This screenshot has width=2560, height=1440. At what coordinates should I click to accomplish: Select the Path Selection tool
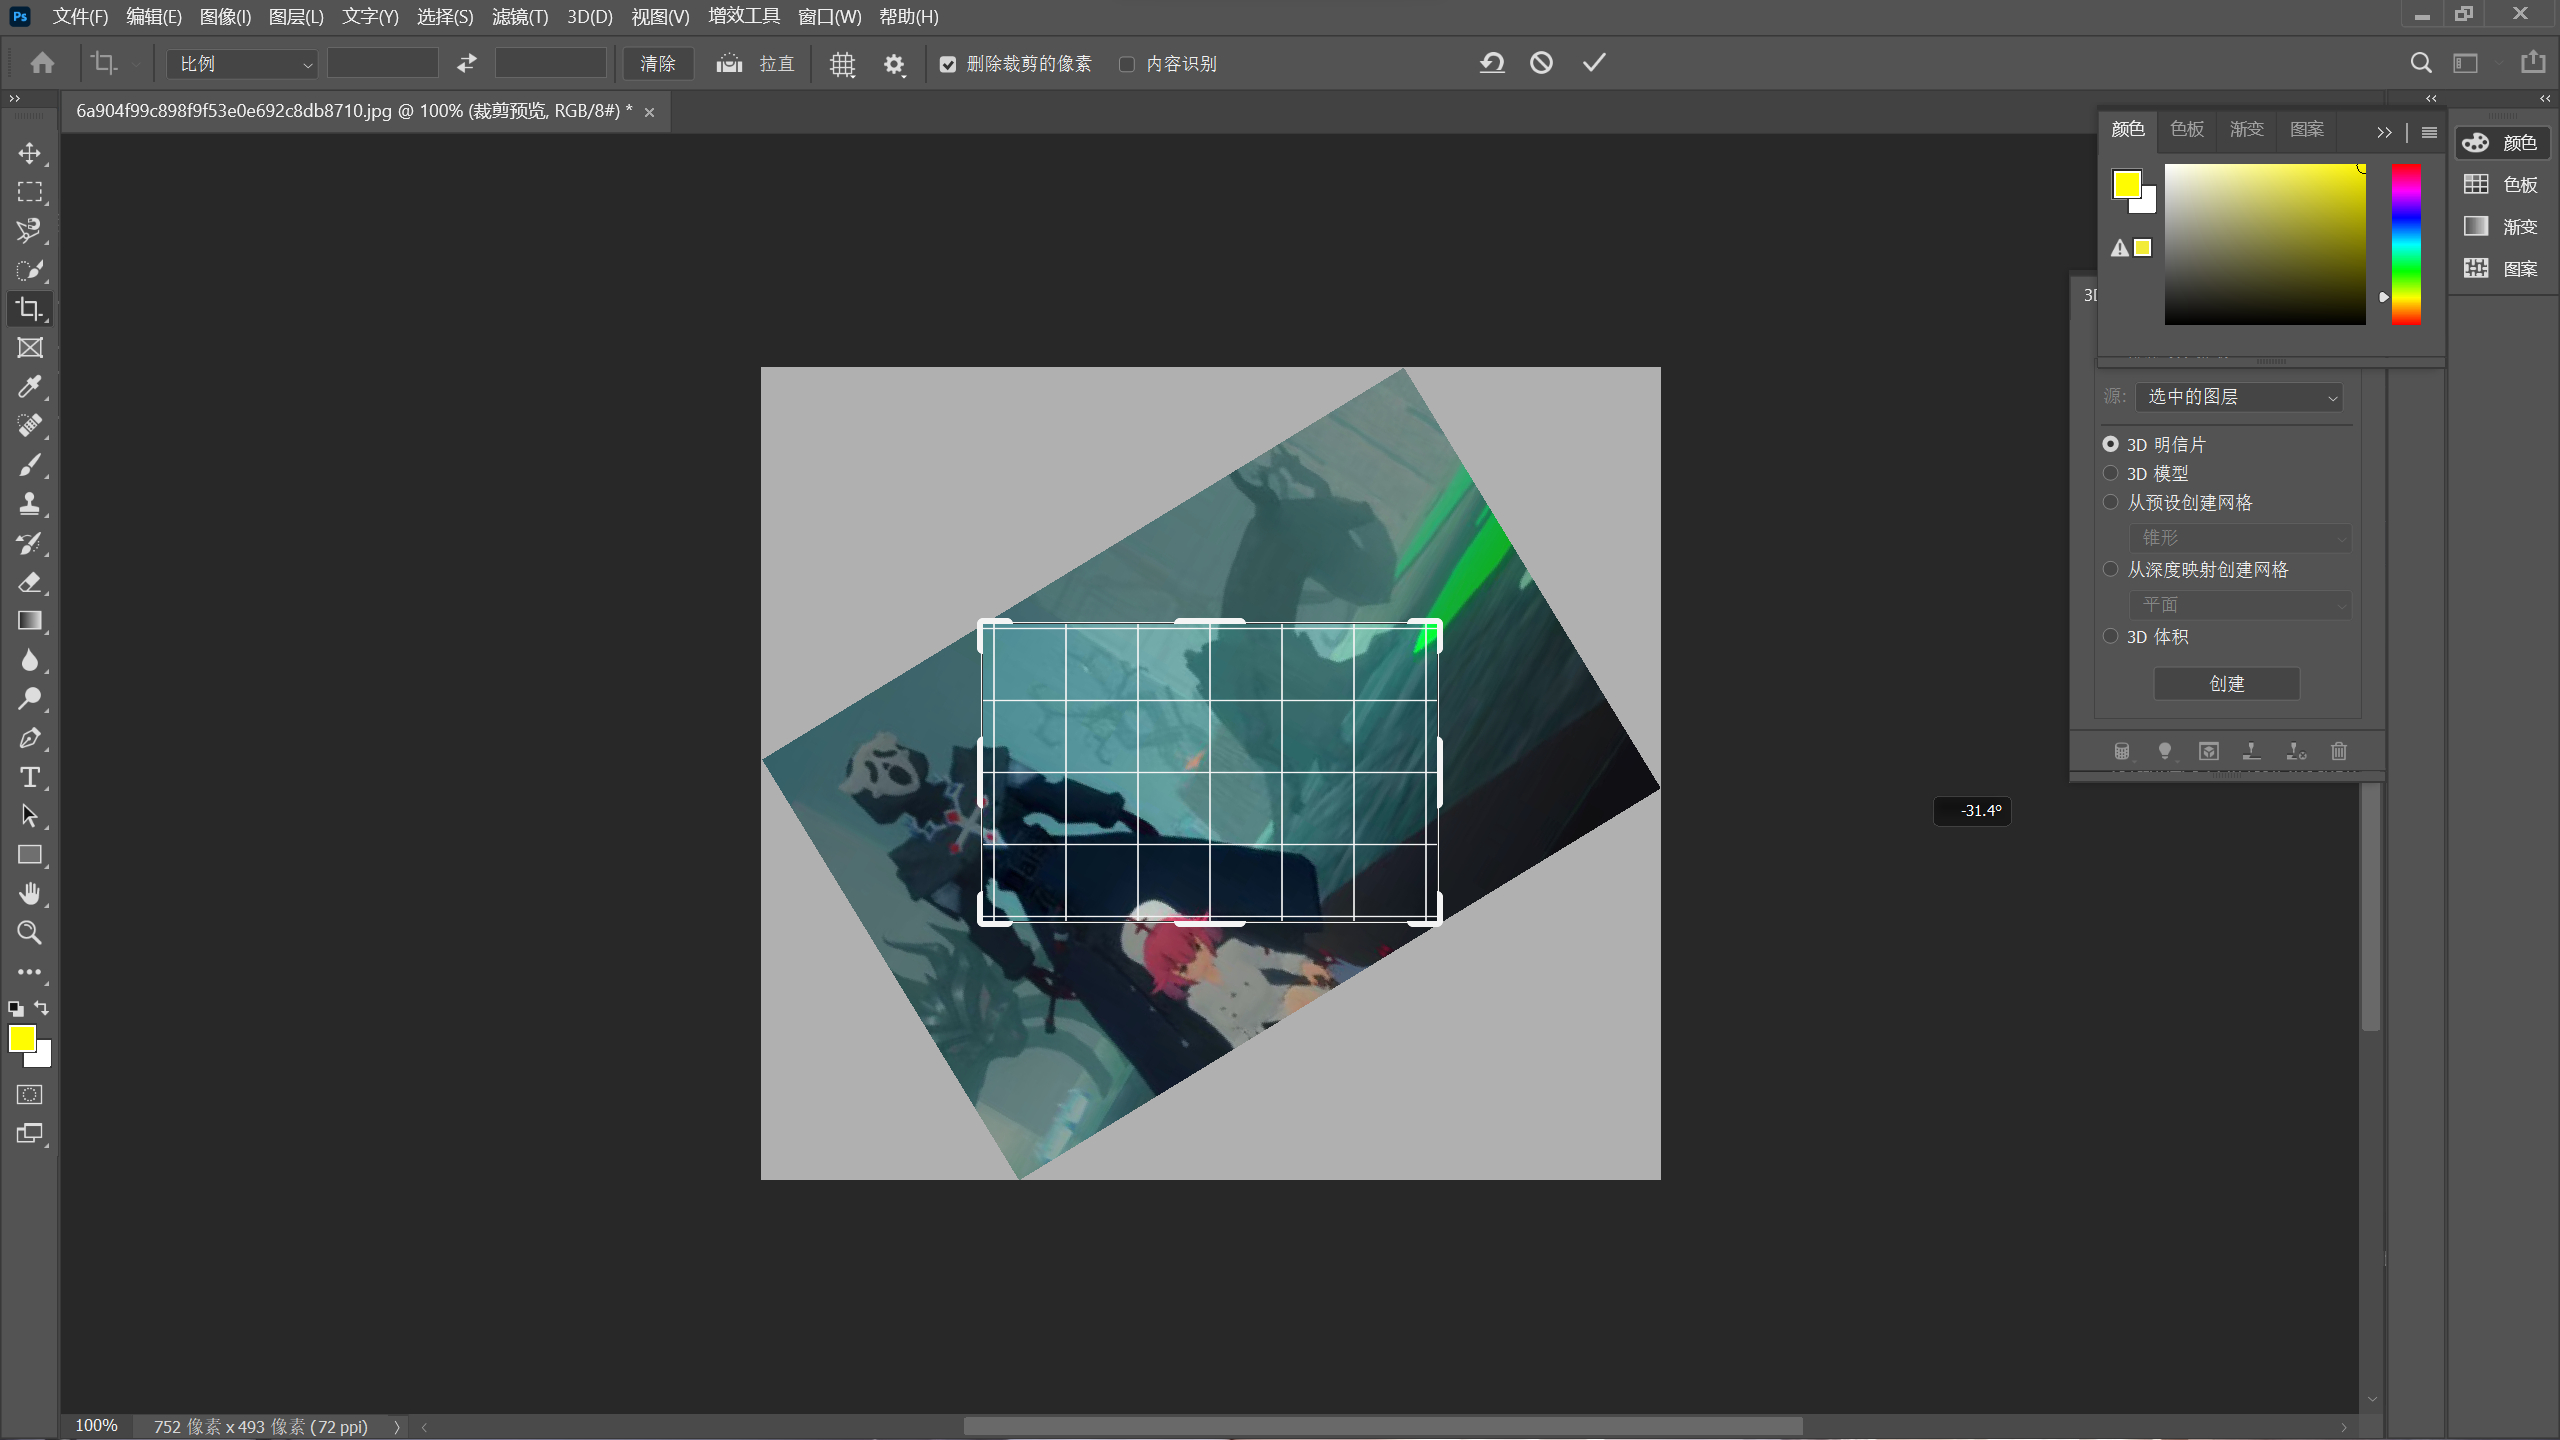tap(29, 816)
